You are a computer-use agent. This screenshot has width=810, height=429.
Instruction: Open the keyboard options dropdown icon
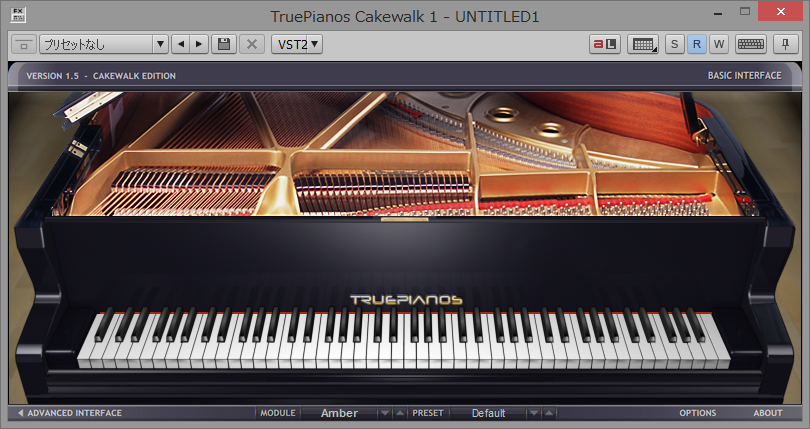point(643,44)
